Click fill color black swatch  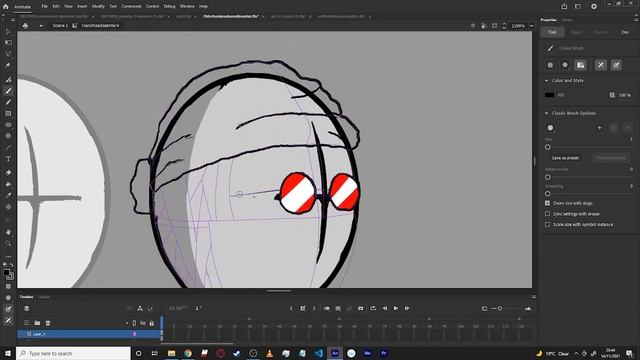[549, 95]
